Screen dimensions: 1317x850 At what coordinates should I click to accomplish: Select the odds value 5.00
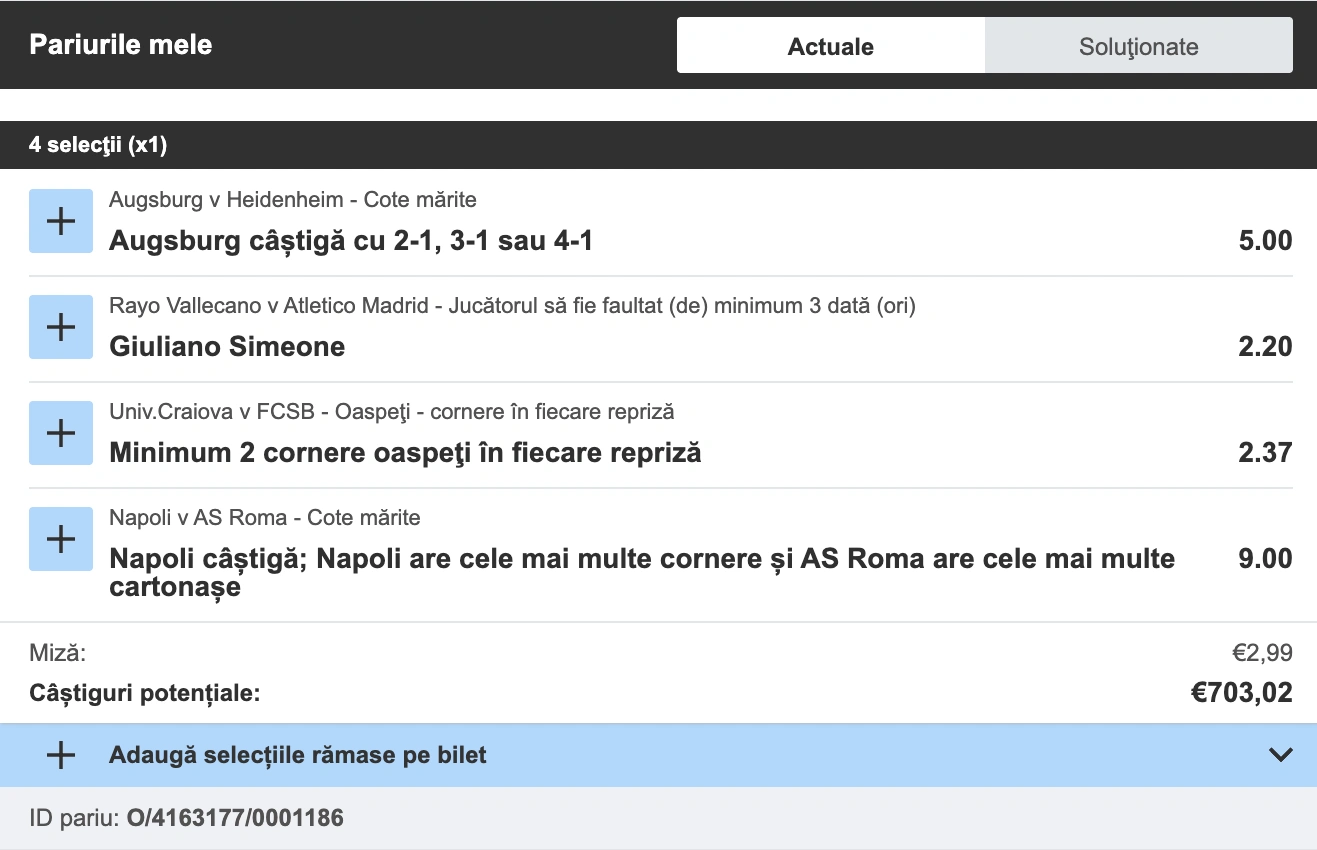point(1264,240)
